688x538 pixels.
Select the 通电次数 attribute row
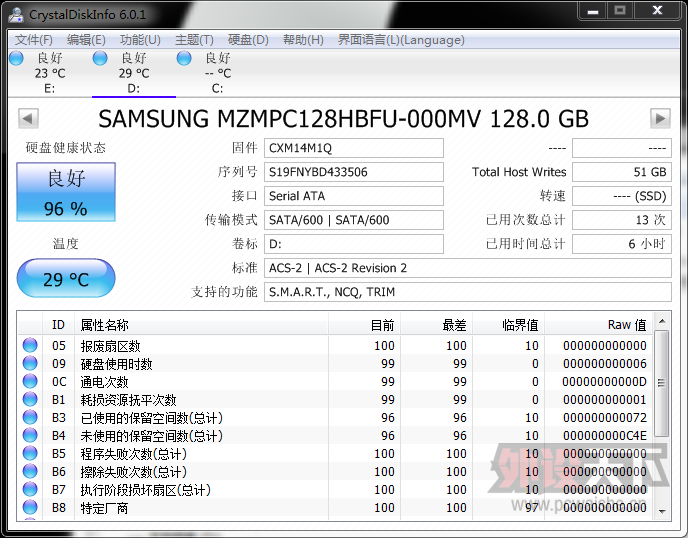[335, 381]
